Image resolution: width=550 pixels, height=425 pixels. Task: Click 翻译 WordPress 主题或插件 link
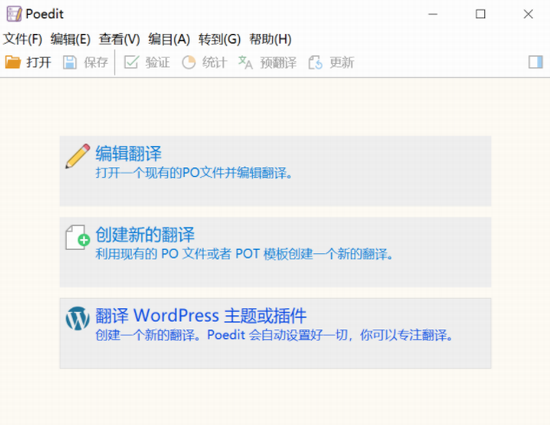click(x=201, y=315)
